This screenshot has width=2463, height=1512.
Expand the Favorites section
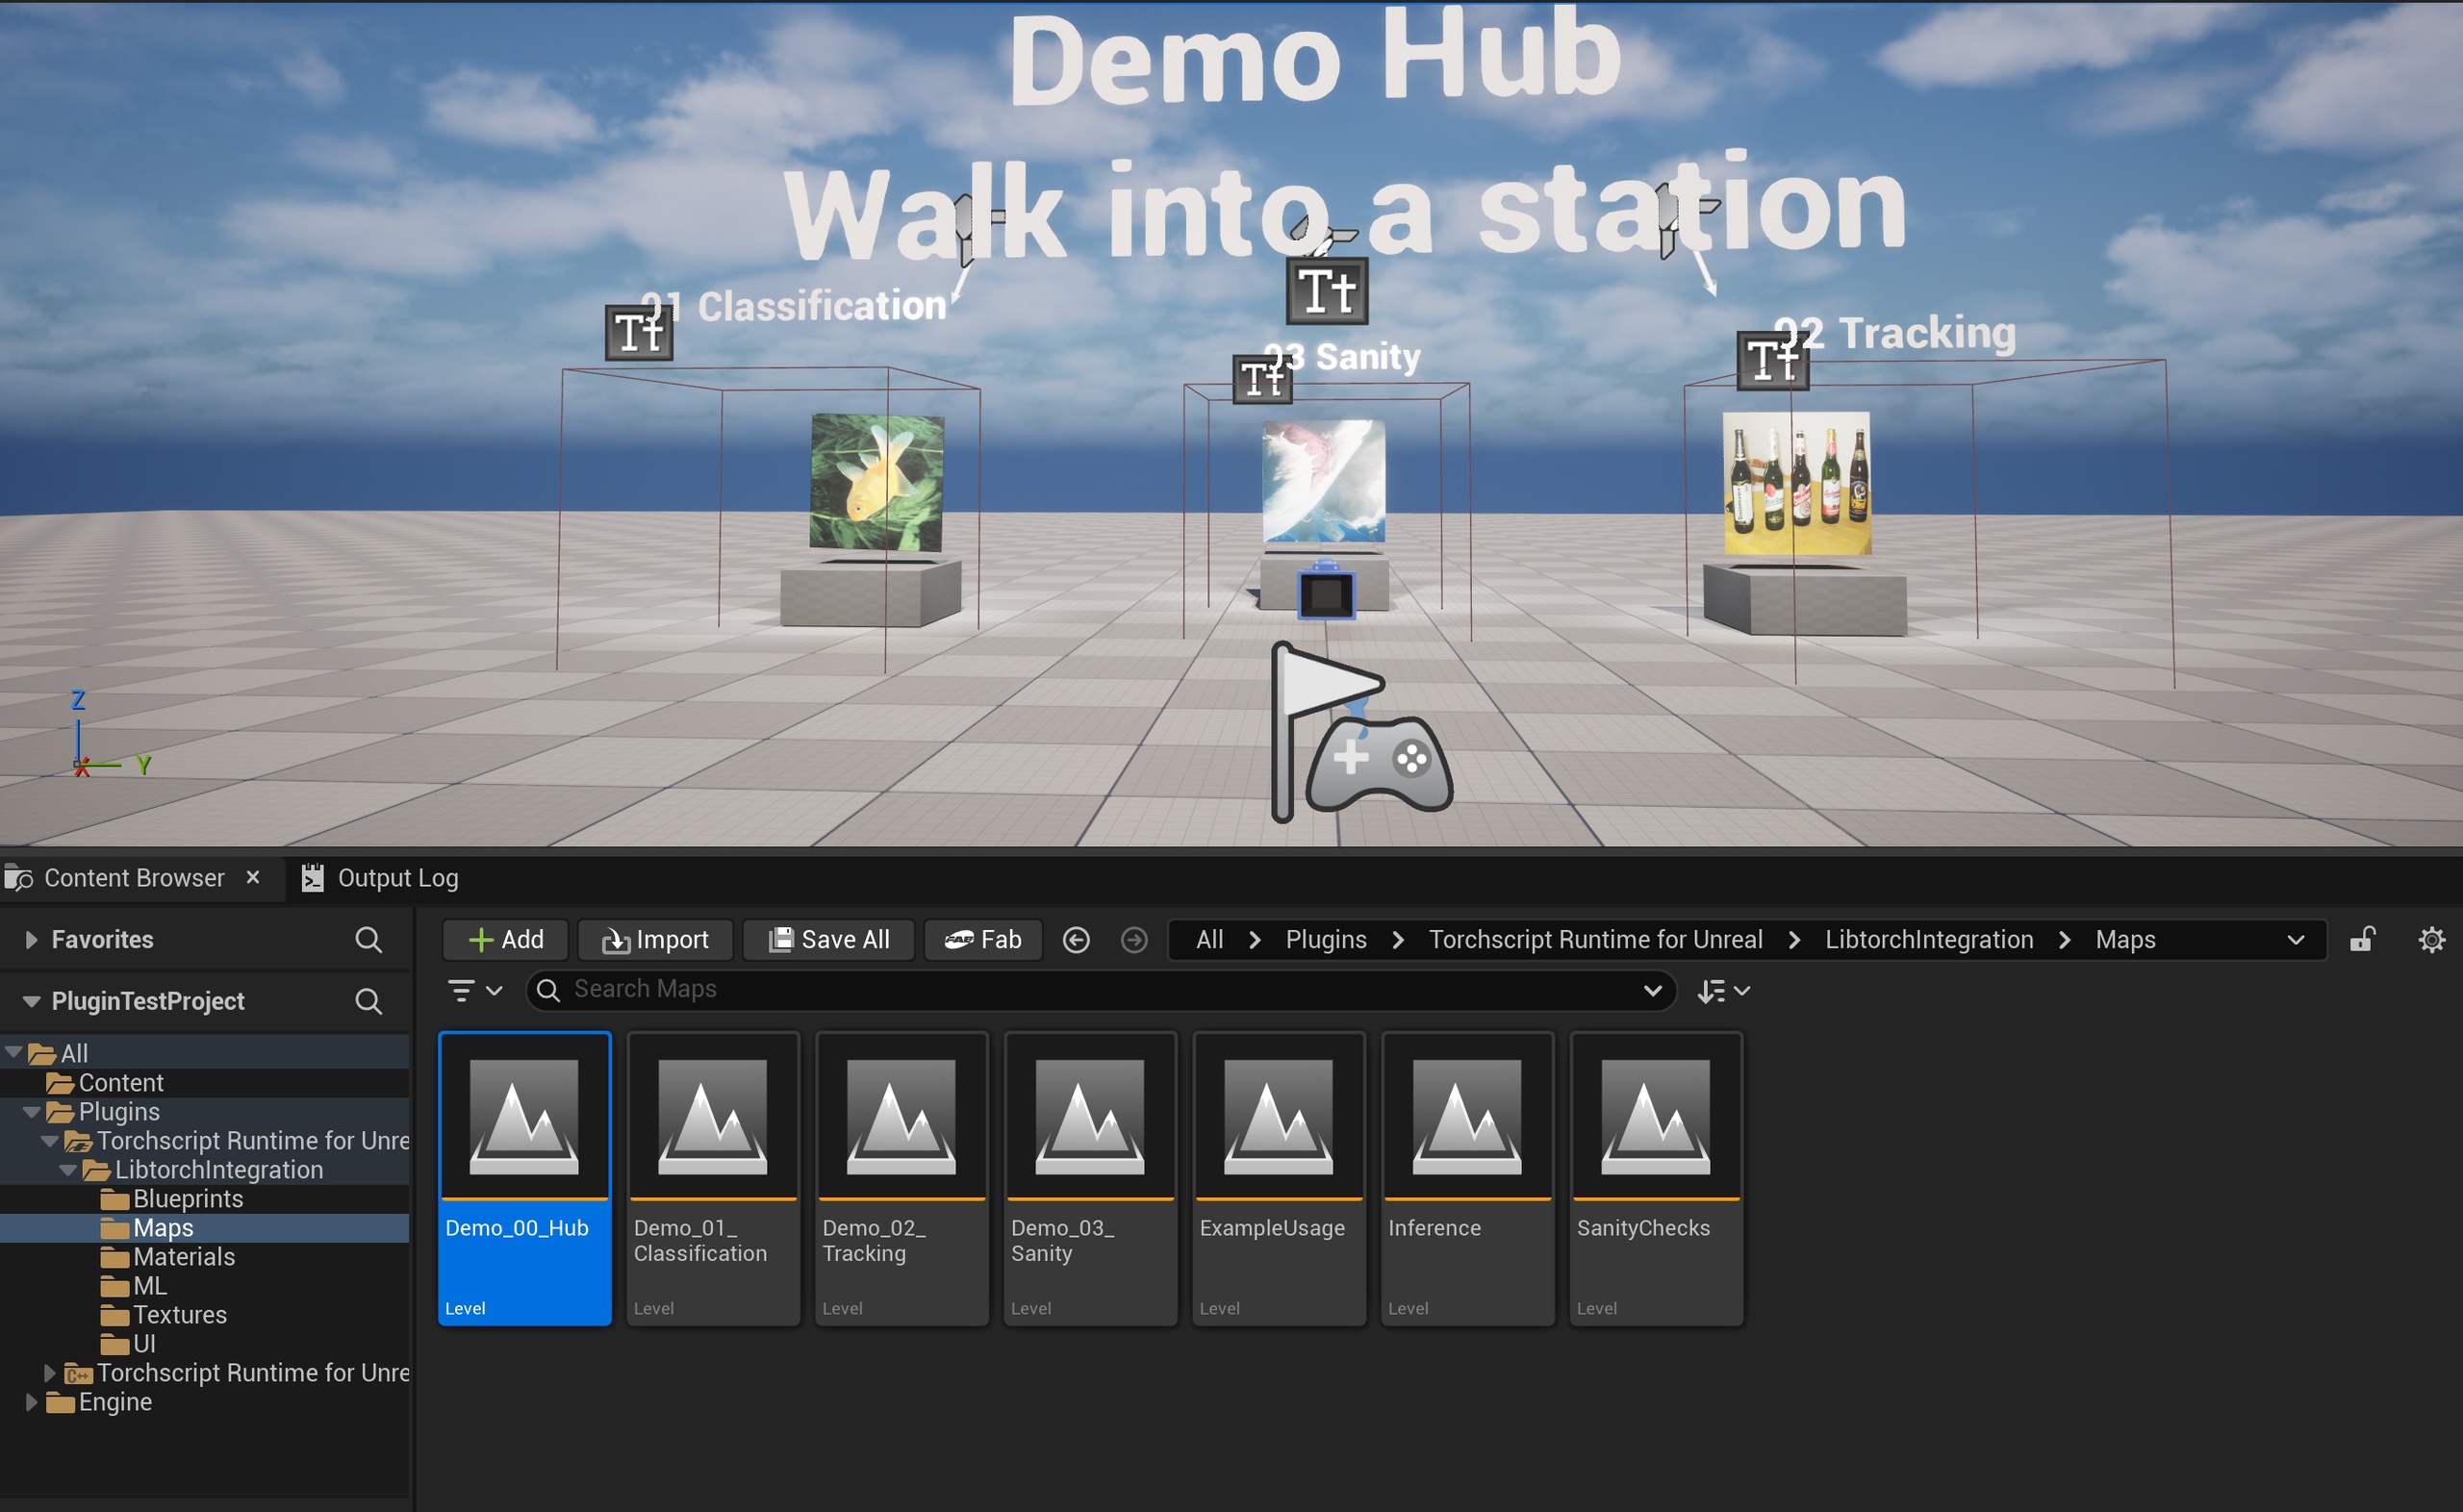(31, 940)
